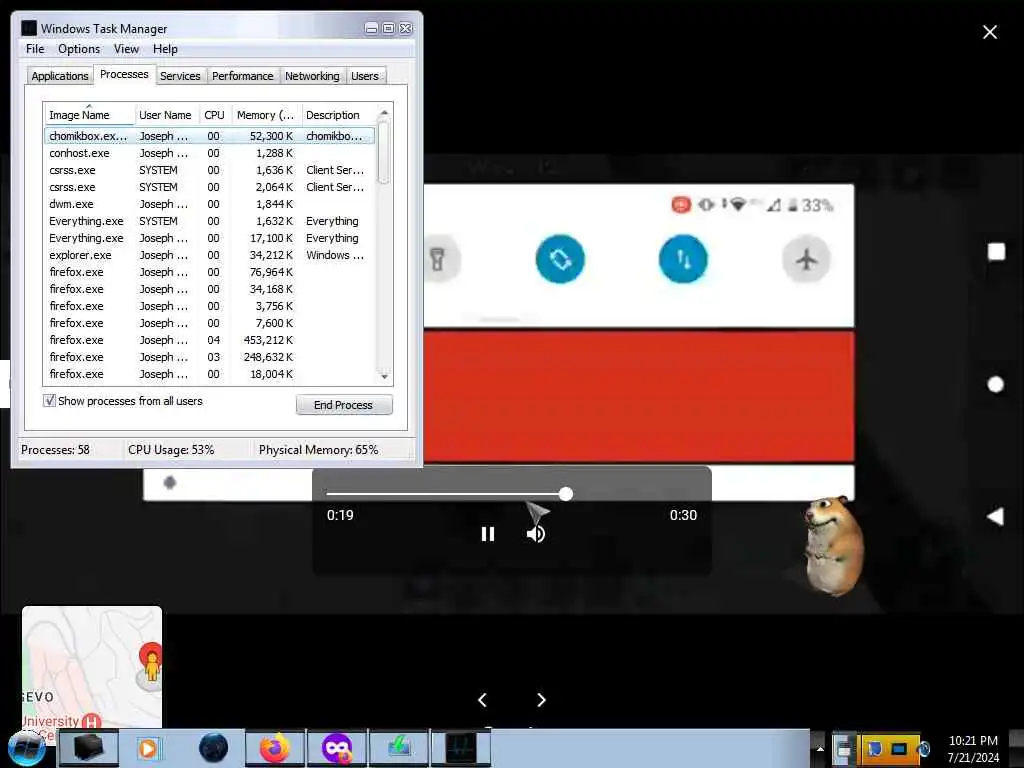Select the firefox.exe row using 248,632 K
This screenshot has width=1024, height=768.
[210, 357]
